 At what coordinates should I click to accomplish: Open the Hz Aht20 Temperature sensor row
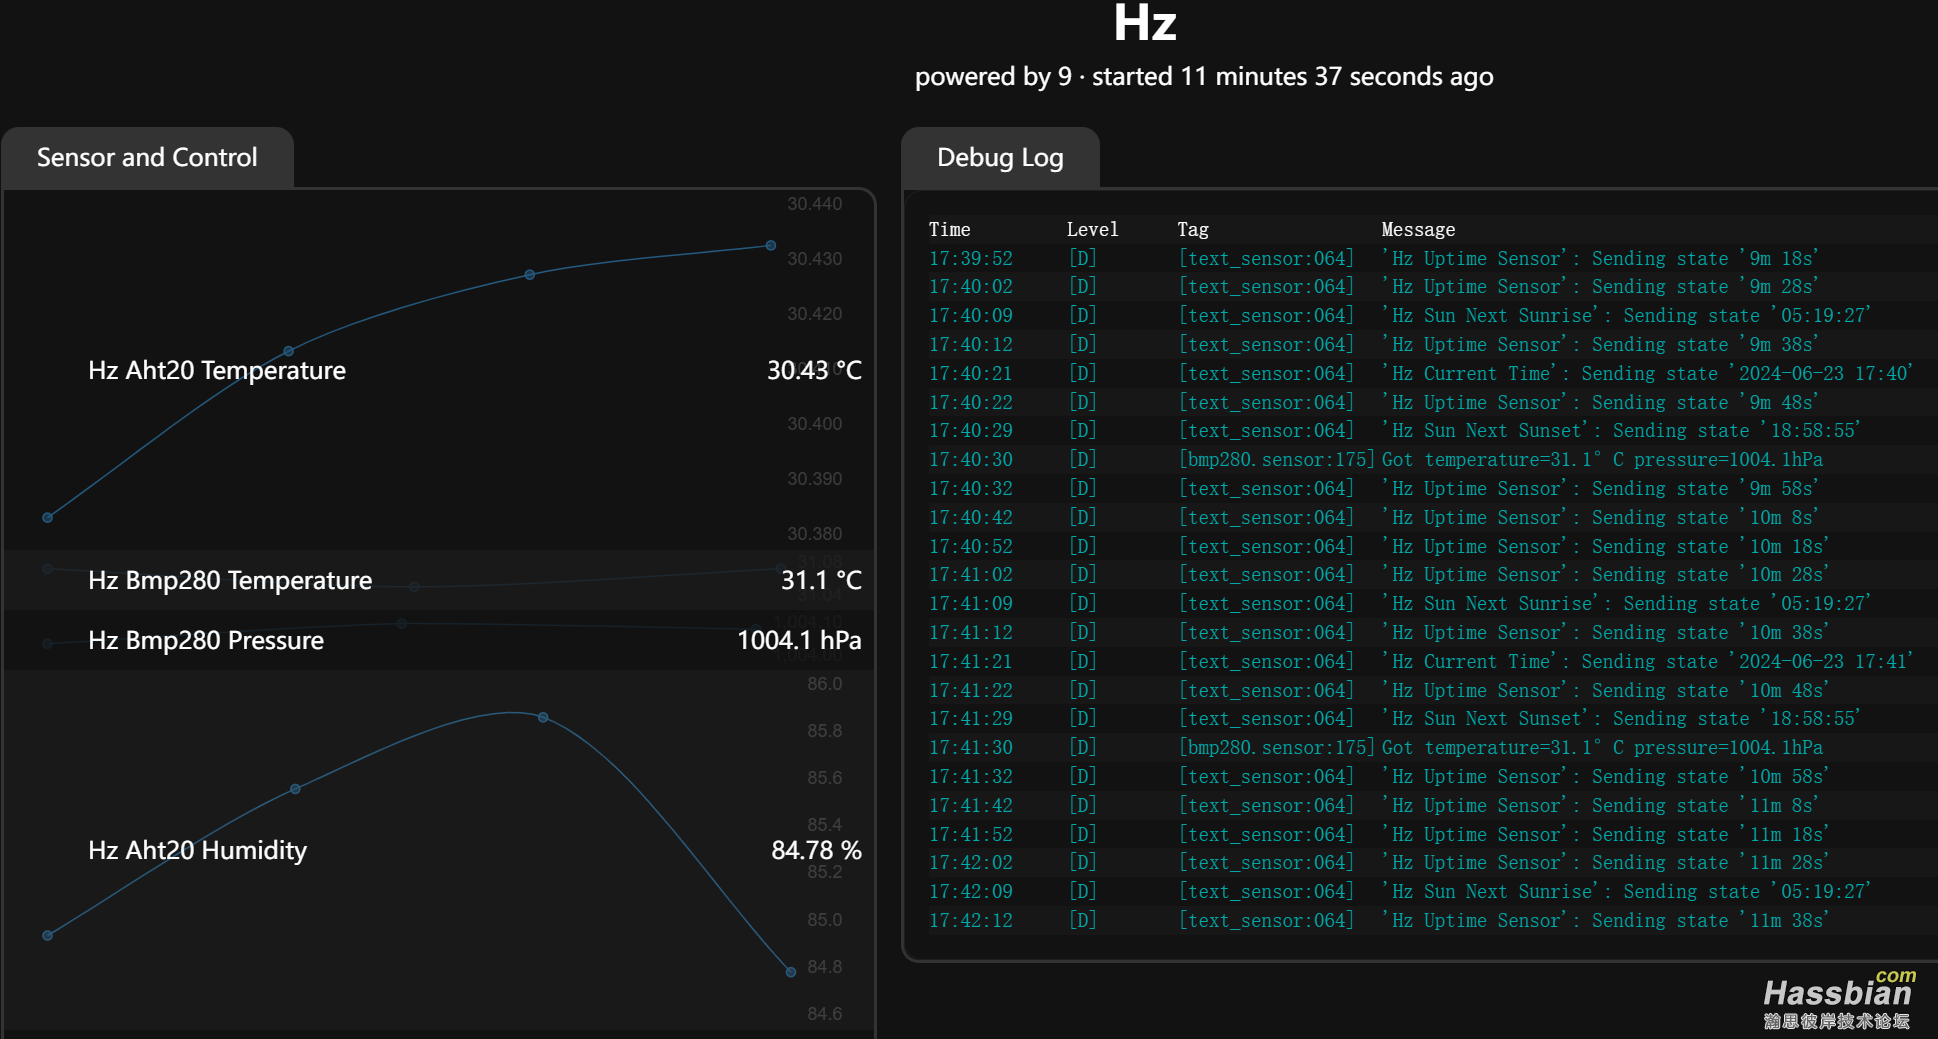click(x=439, y=370)
